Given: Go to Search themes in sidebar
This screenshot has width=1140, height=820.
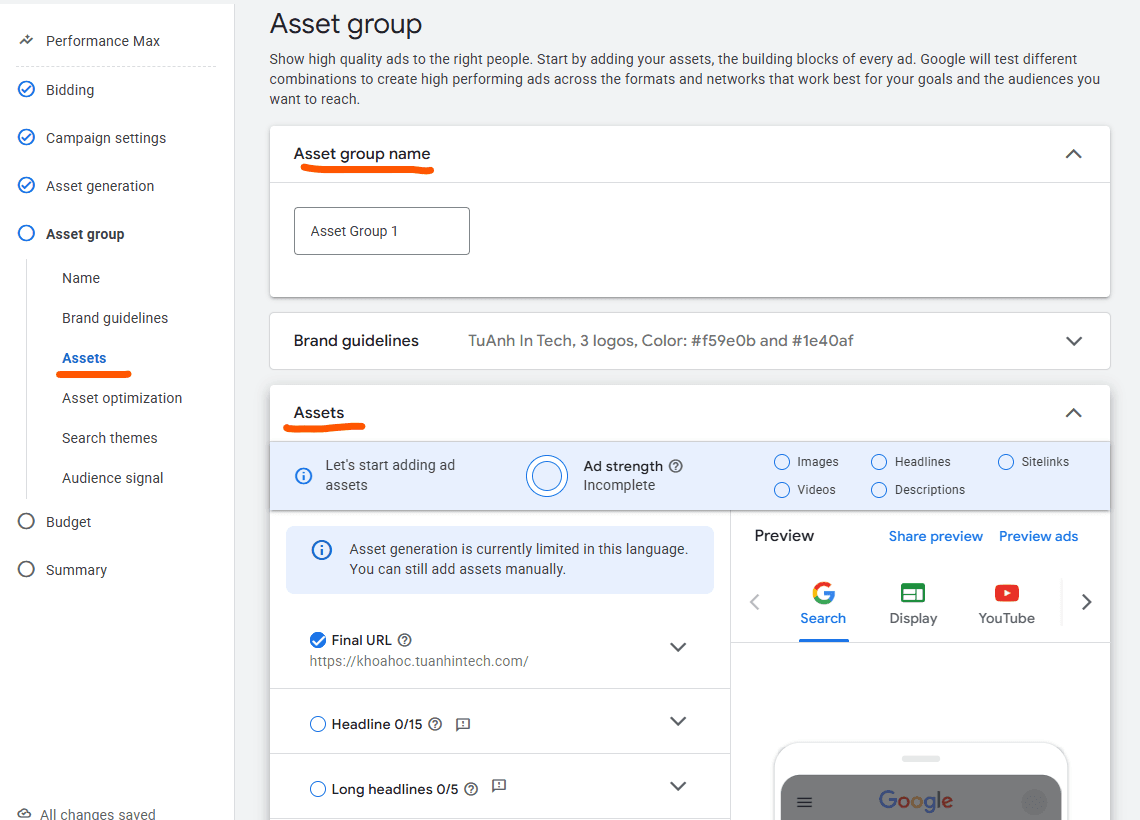Looking at the screenshot, I should tap(109, 437).
